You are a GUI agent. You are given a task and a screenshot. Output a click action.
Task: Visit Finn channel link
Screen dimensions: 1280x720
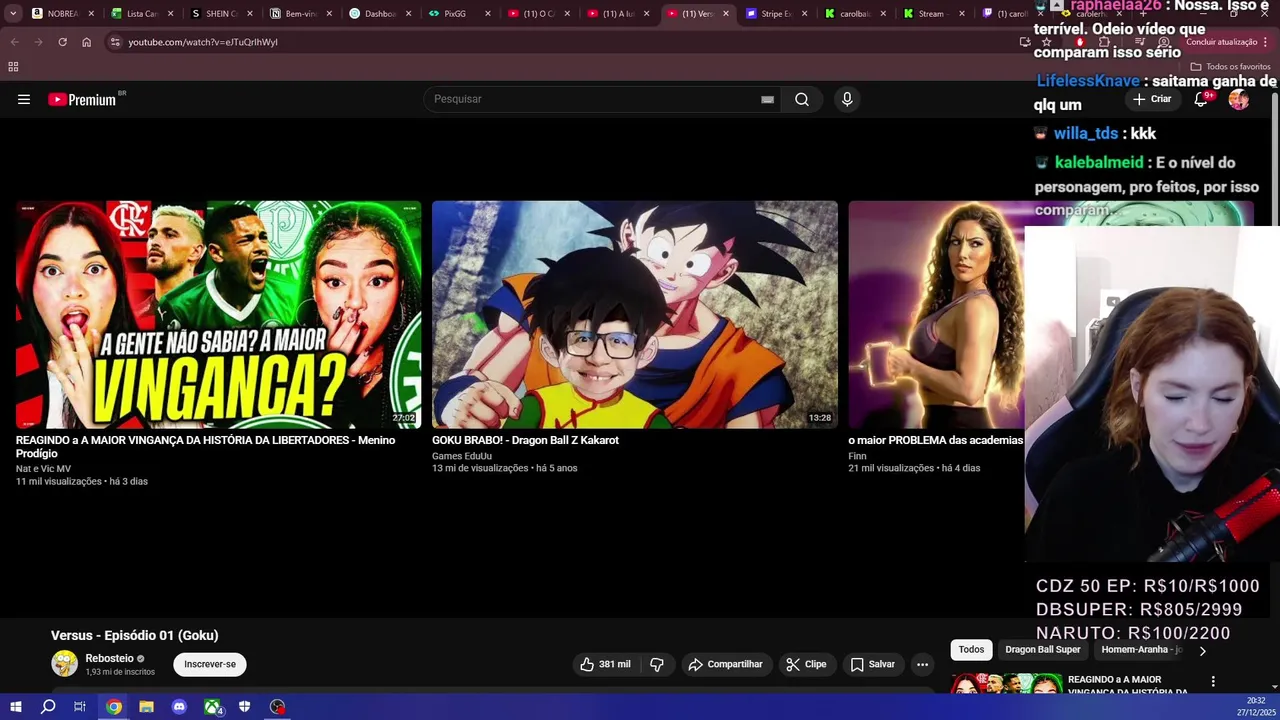[857, 456]
